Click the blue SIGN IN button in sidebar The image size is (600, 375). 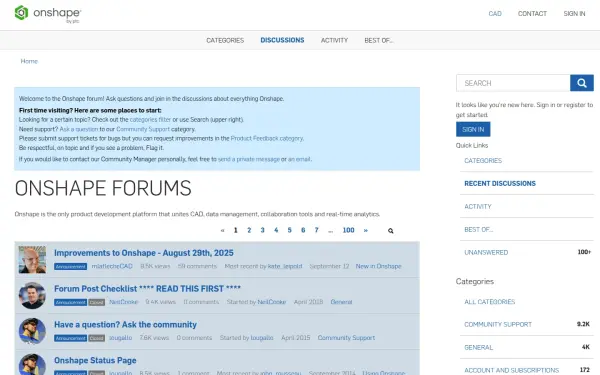point(473,129)
